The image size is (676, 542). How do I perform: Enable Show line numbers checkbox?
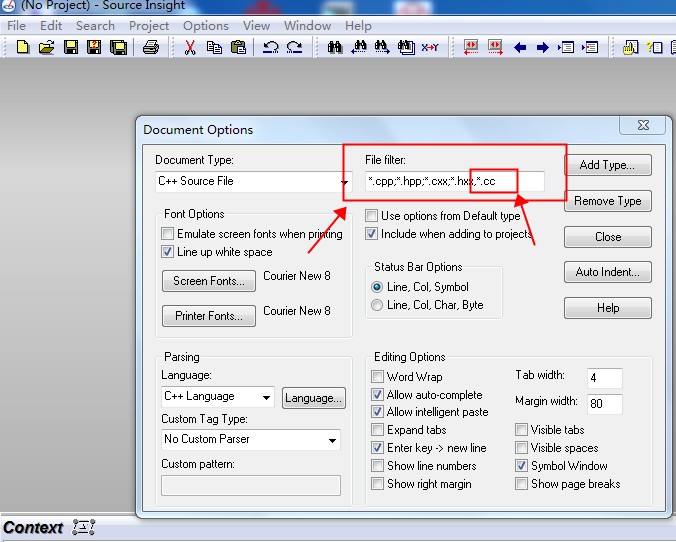[377, 466]
